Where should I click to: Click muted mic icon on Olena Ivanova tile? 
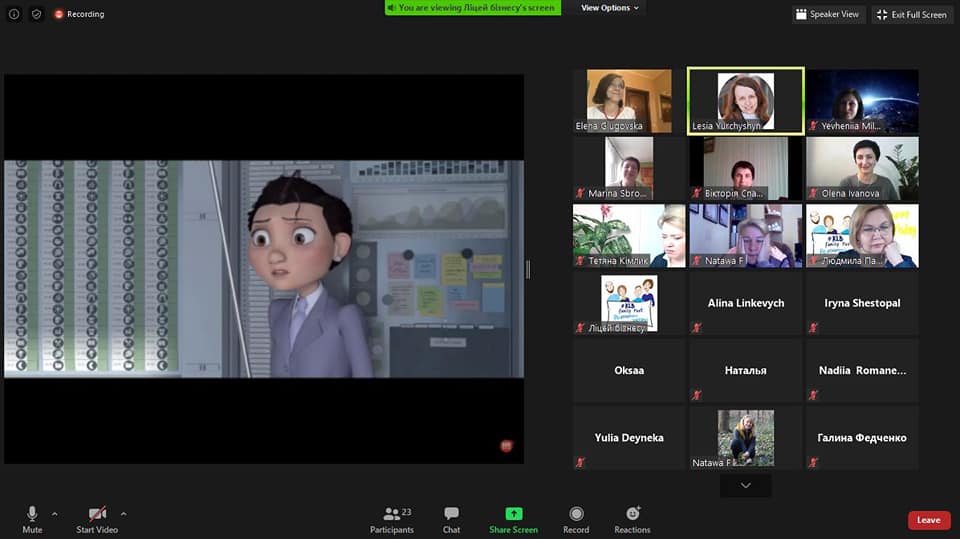(813, 193)
